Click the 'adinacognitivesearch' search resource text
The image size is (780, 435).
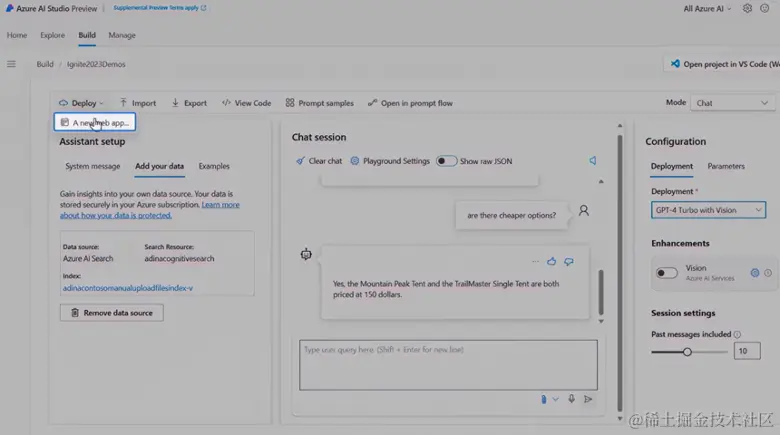point(179,259)
